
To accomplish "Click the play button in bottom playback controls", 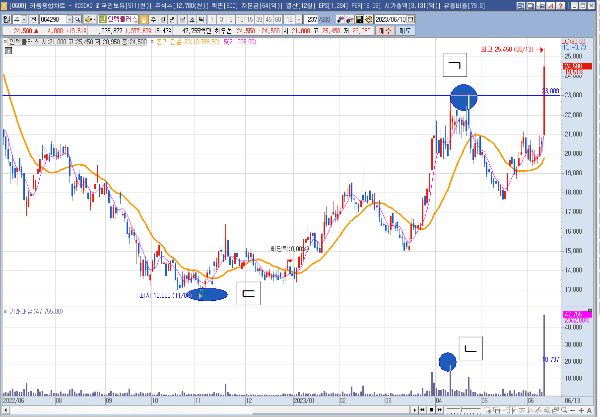I will pyautogui.click(x=414, y=410).
